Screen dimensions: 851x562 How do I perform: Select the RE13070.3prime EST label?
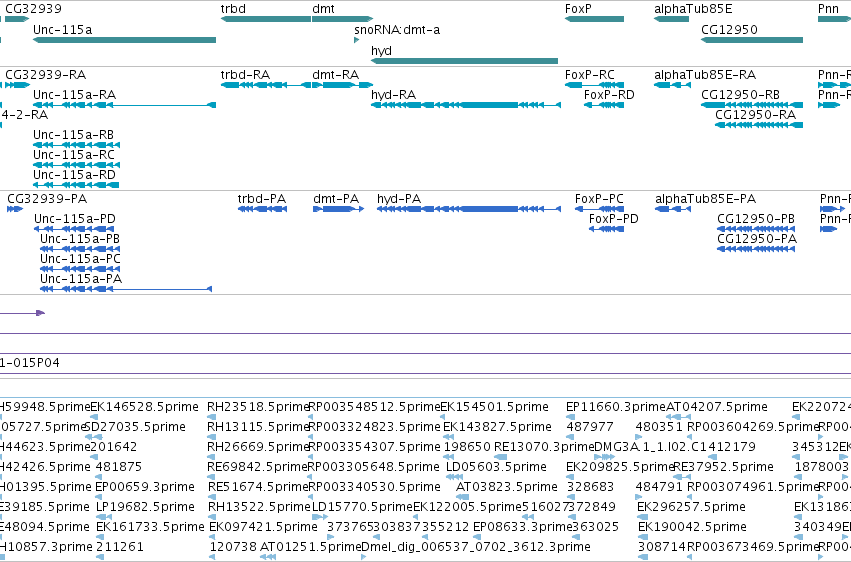pos(544,447)
